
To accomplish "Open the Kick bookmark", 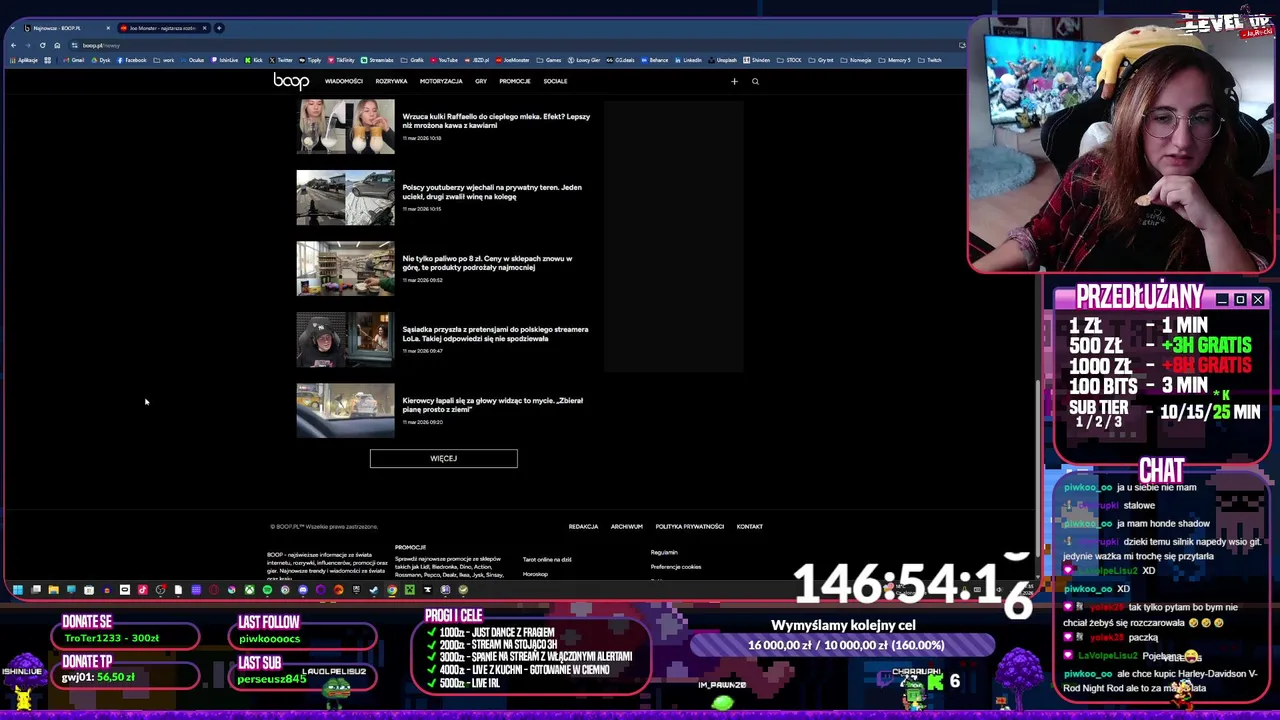I will pos(254,60).
